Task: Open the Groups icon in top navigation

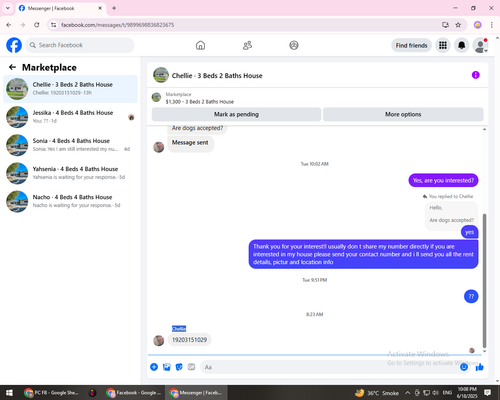Action: pyautogui.click(x=294, y=45)
